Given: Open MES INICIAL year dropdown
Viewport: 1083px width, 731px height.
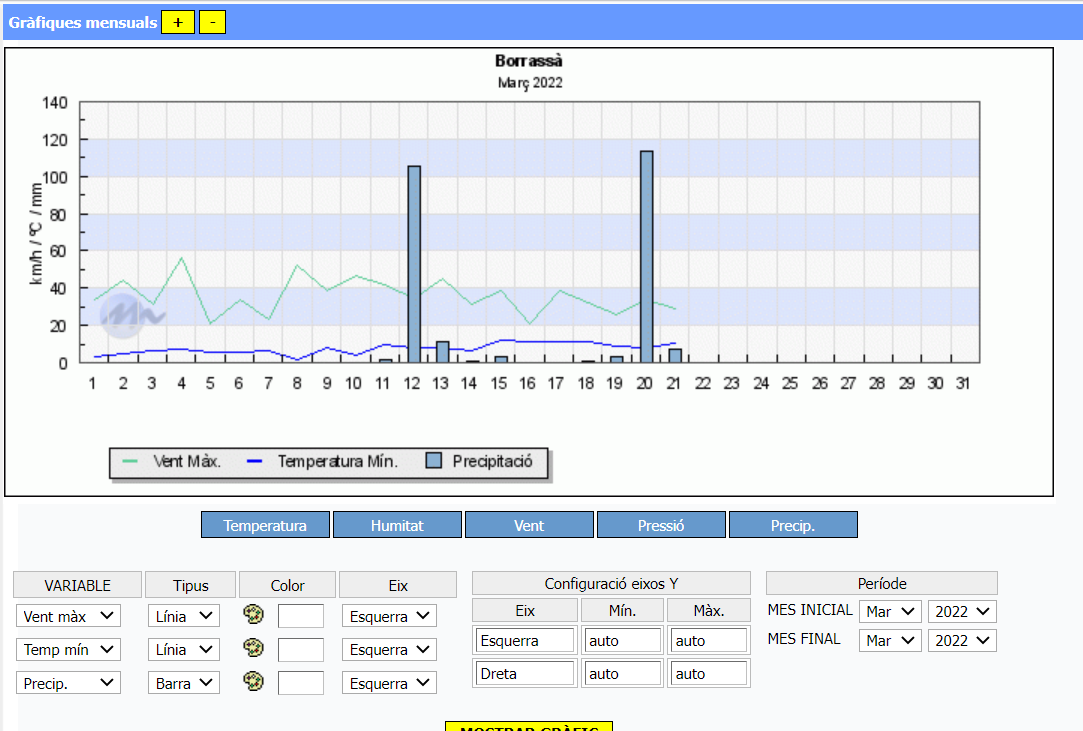Looking at the screenshot, I should coord(962,611).
